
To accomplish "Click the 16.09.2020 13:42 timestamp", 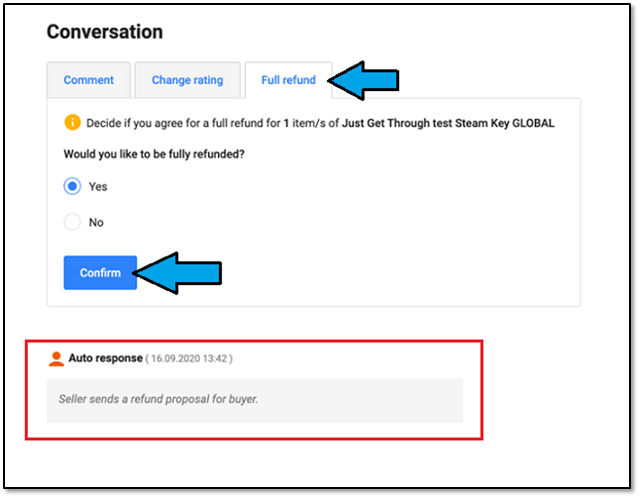I will 190,358.
